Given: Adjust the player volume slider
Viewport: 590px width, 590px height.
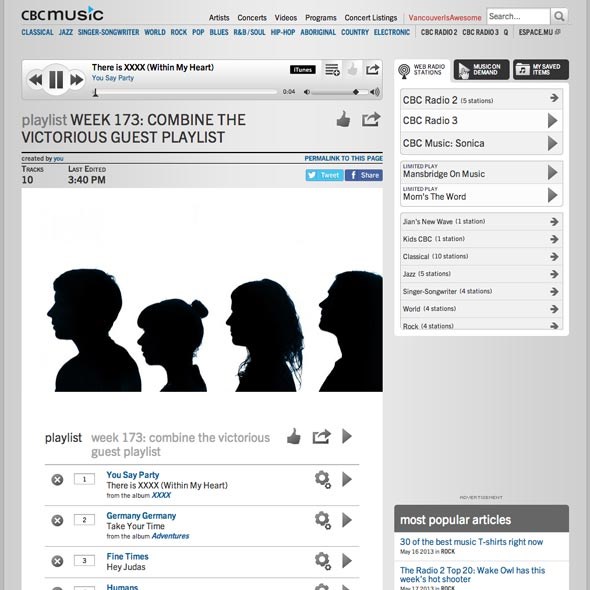Looking at the screenshot, I should [x=339, y=92].
